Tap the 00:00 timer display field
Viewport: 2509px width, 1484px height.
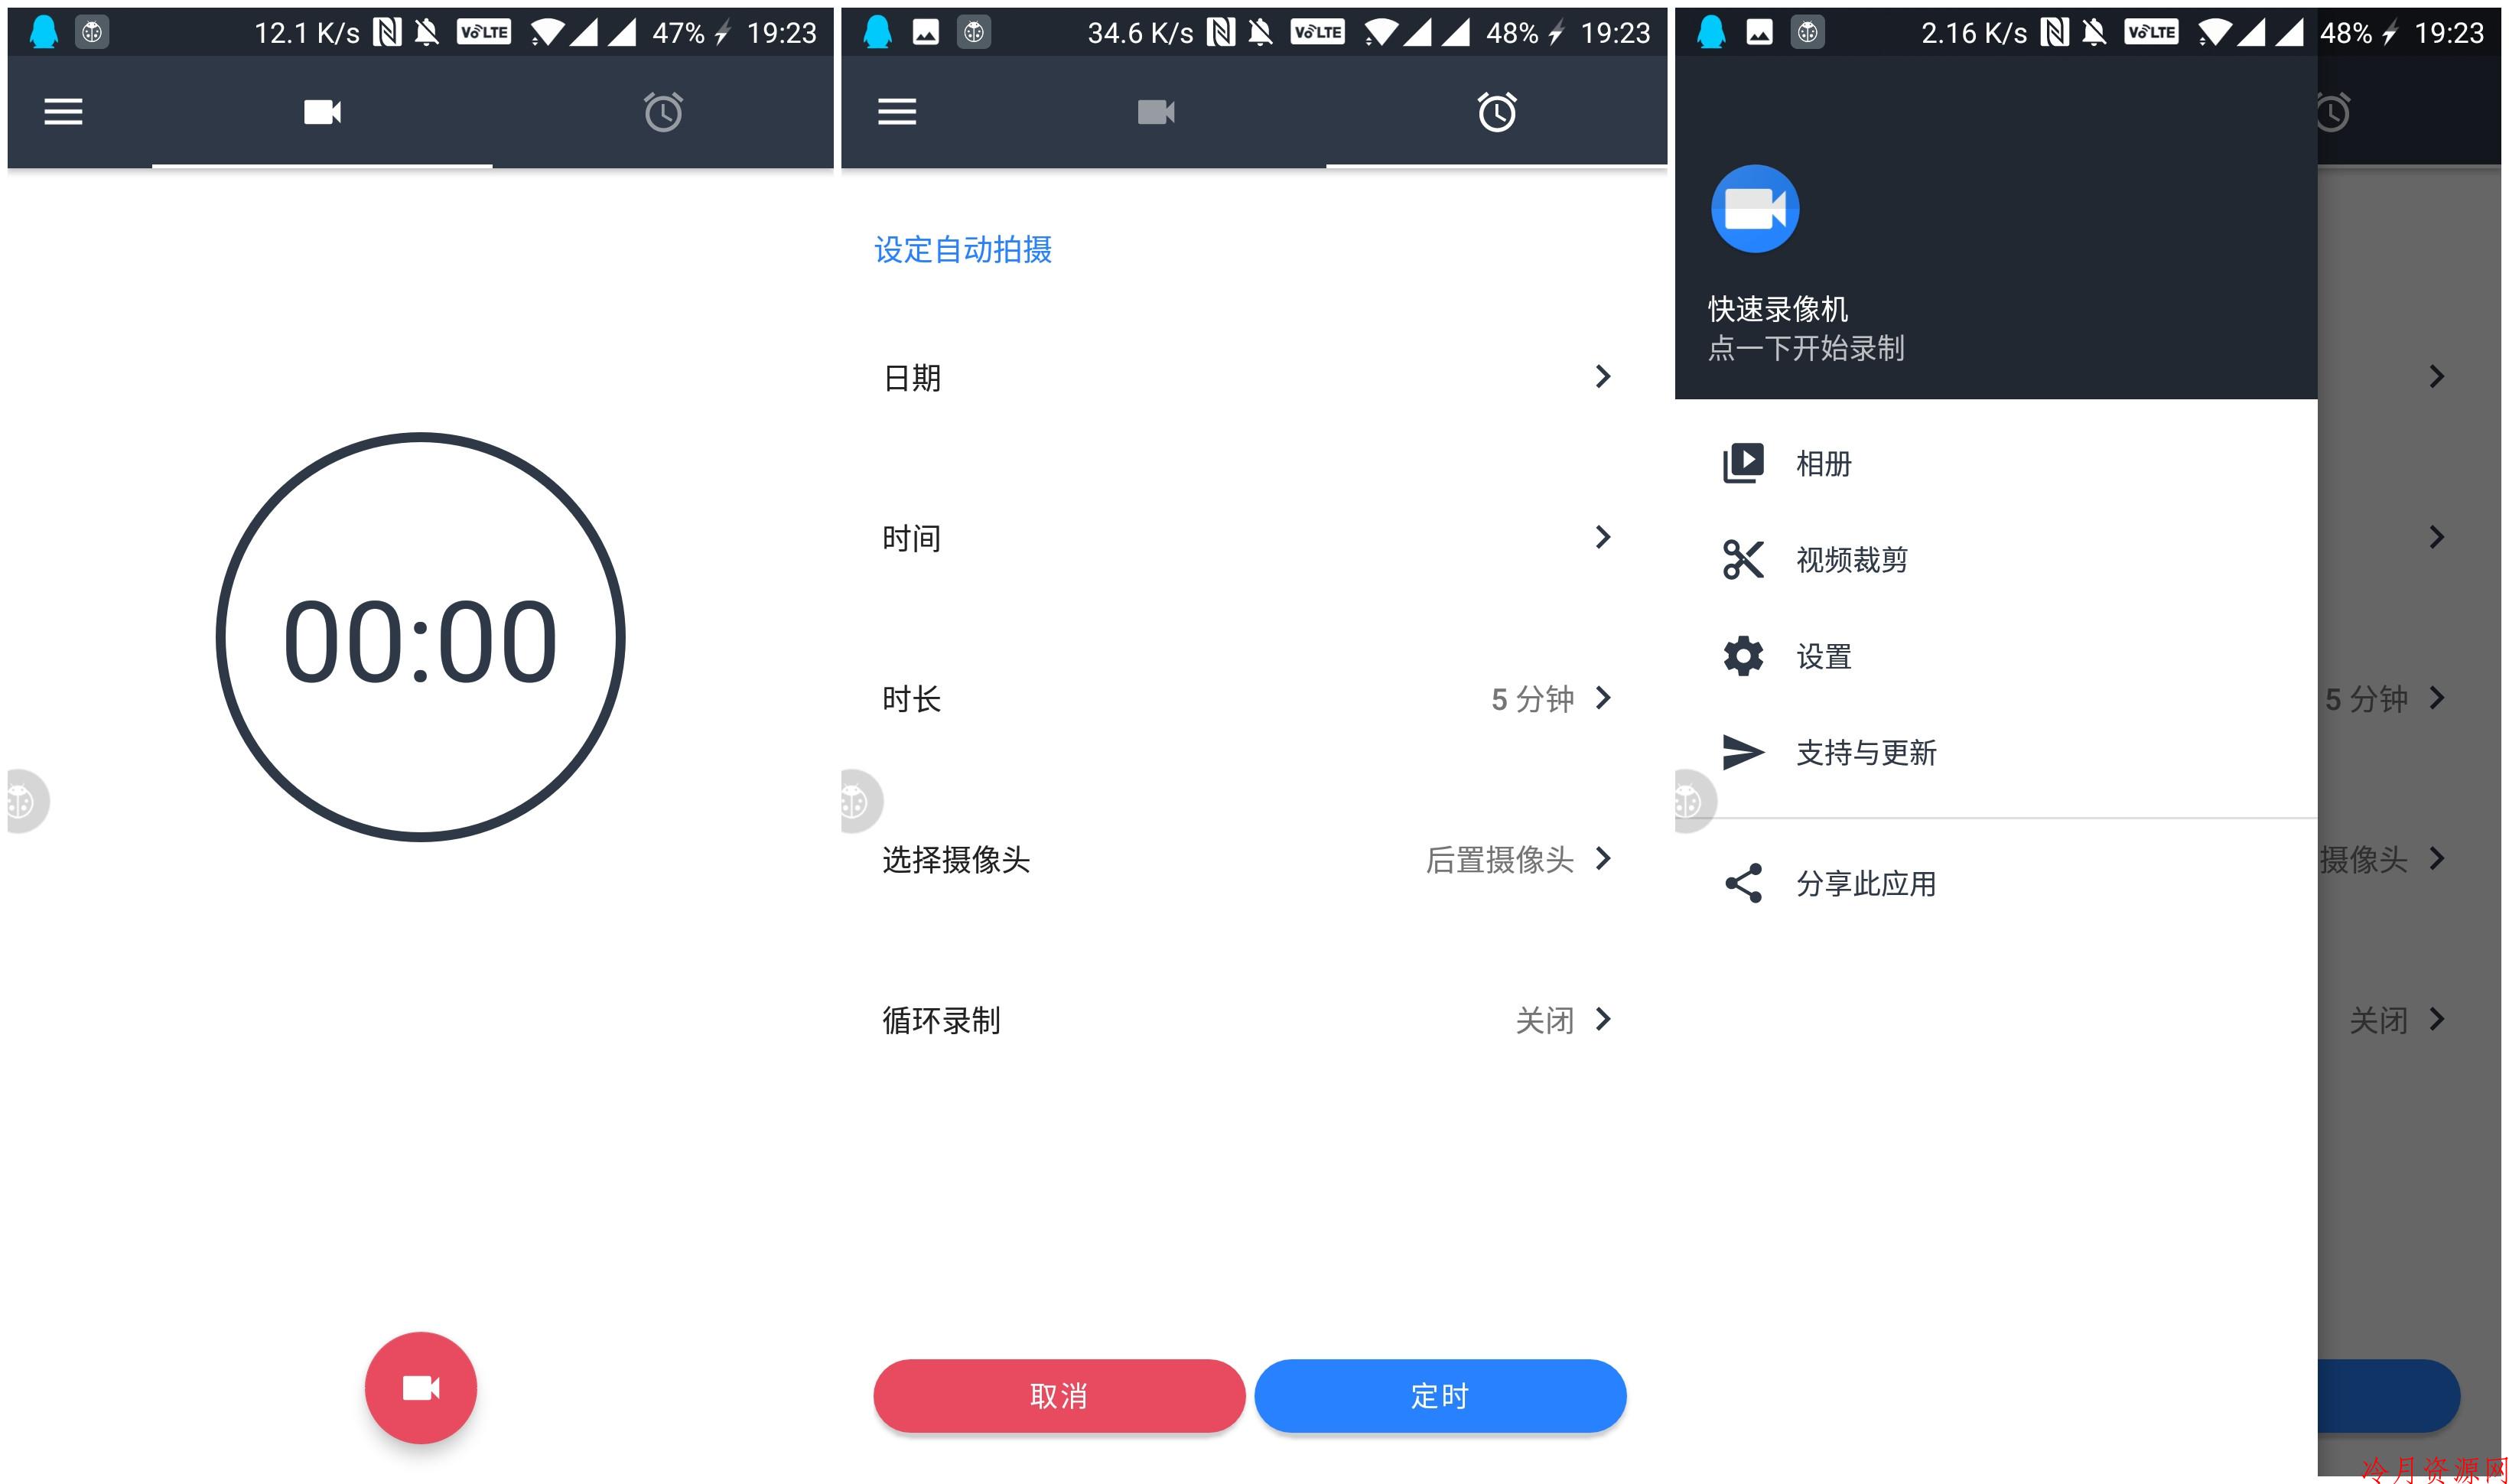(418, 633)
